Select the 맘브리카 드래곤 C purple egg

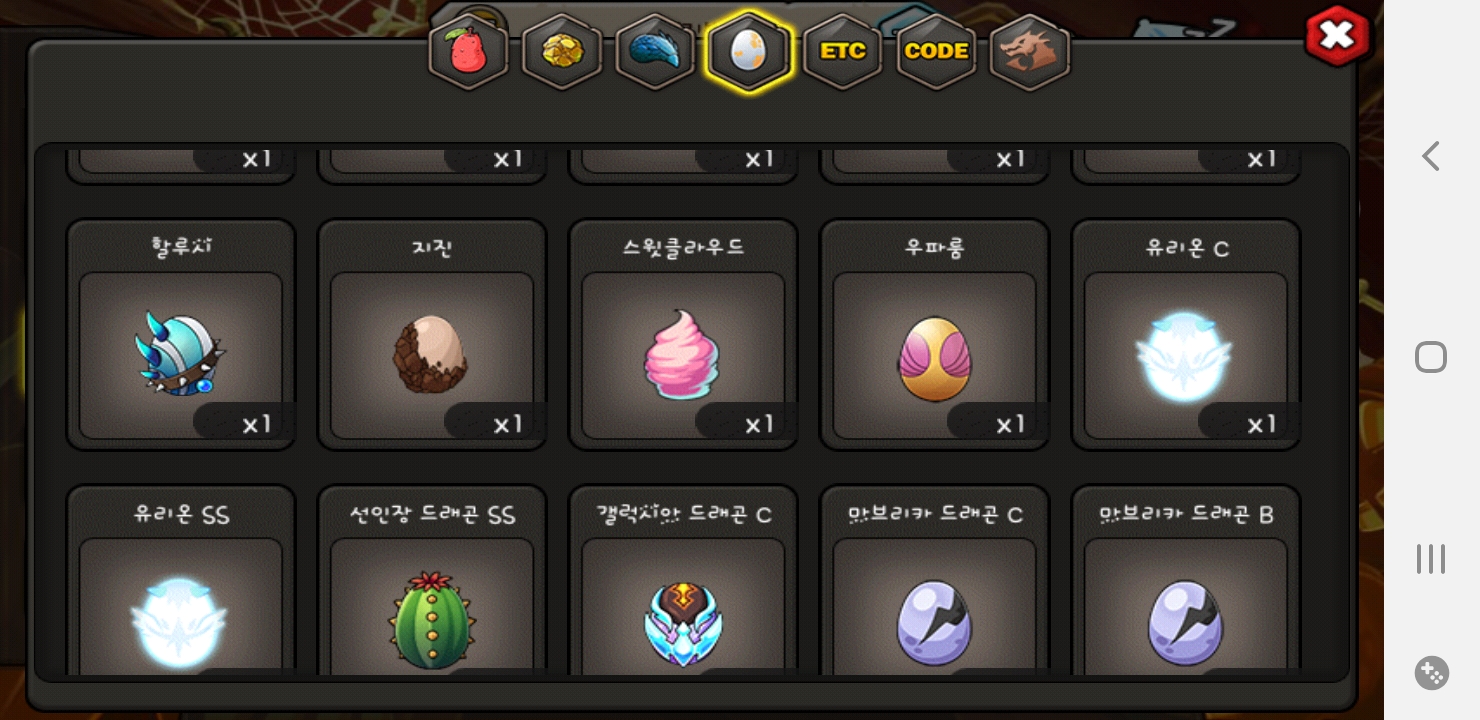tap(934, 580)
